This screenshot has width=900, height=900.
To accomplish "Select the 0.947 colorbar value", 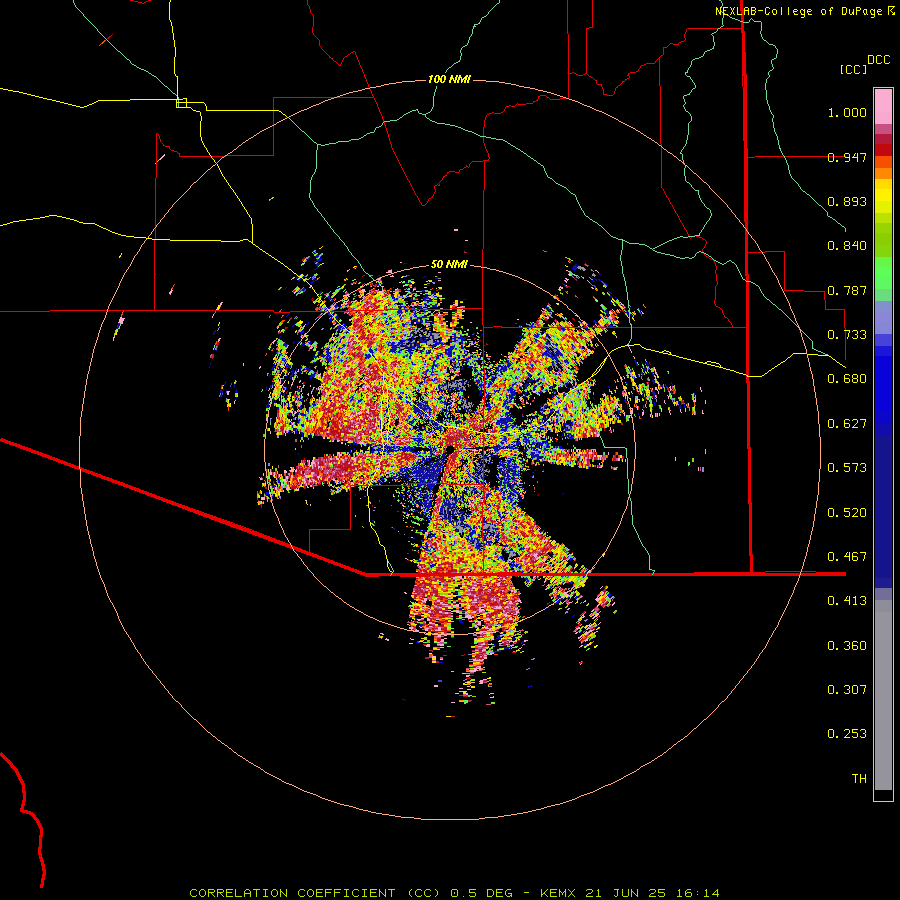I will click(x=847, y=157).
